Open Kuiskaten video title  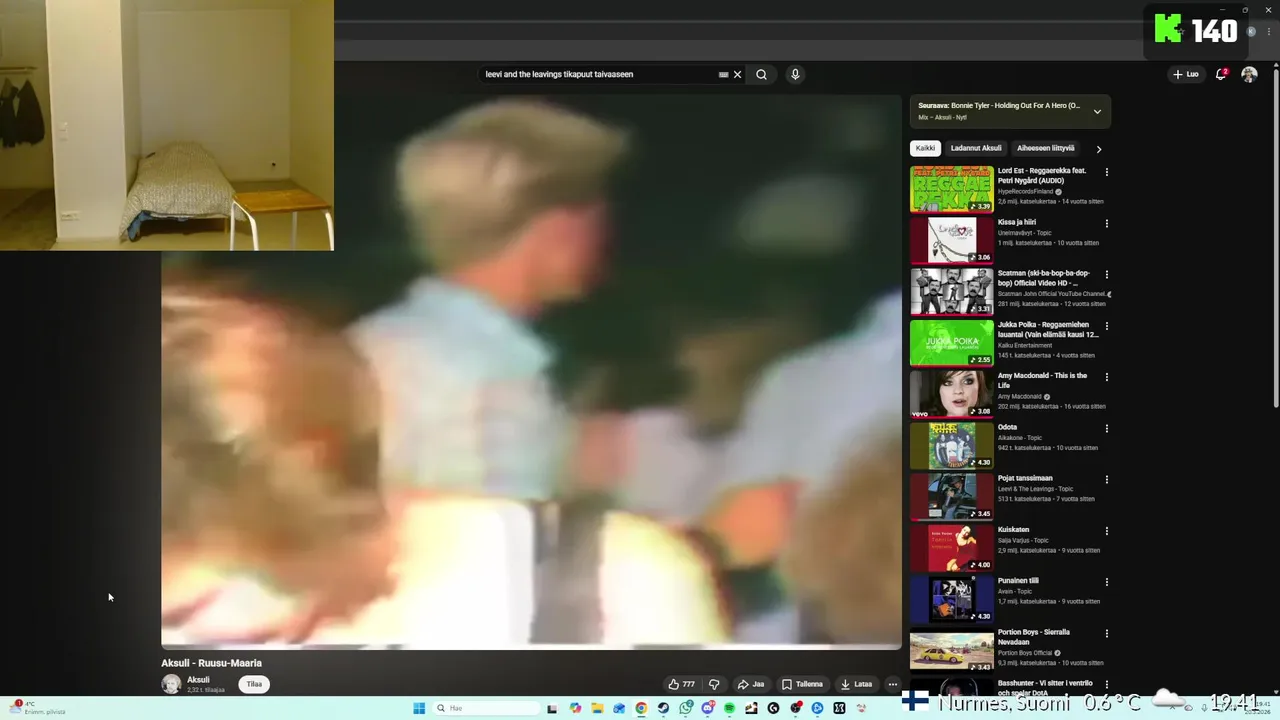[x=1013, y=530]
